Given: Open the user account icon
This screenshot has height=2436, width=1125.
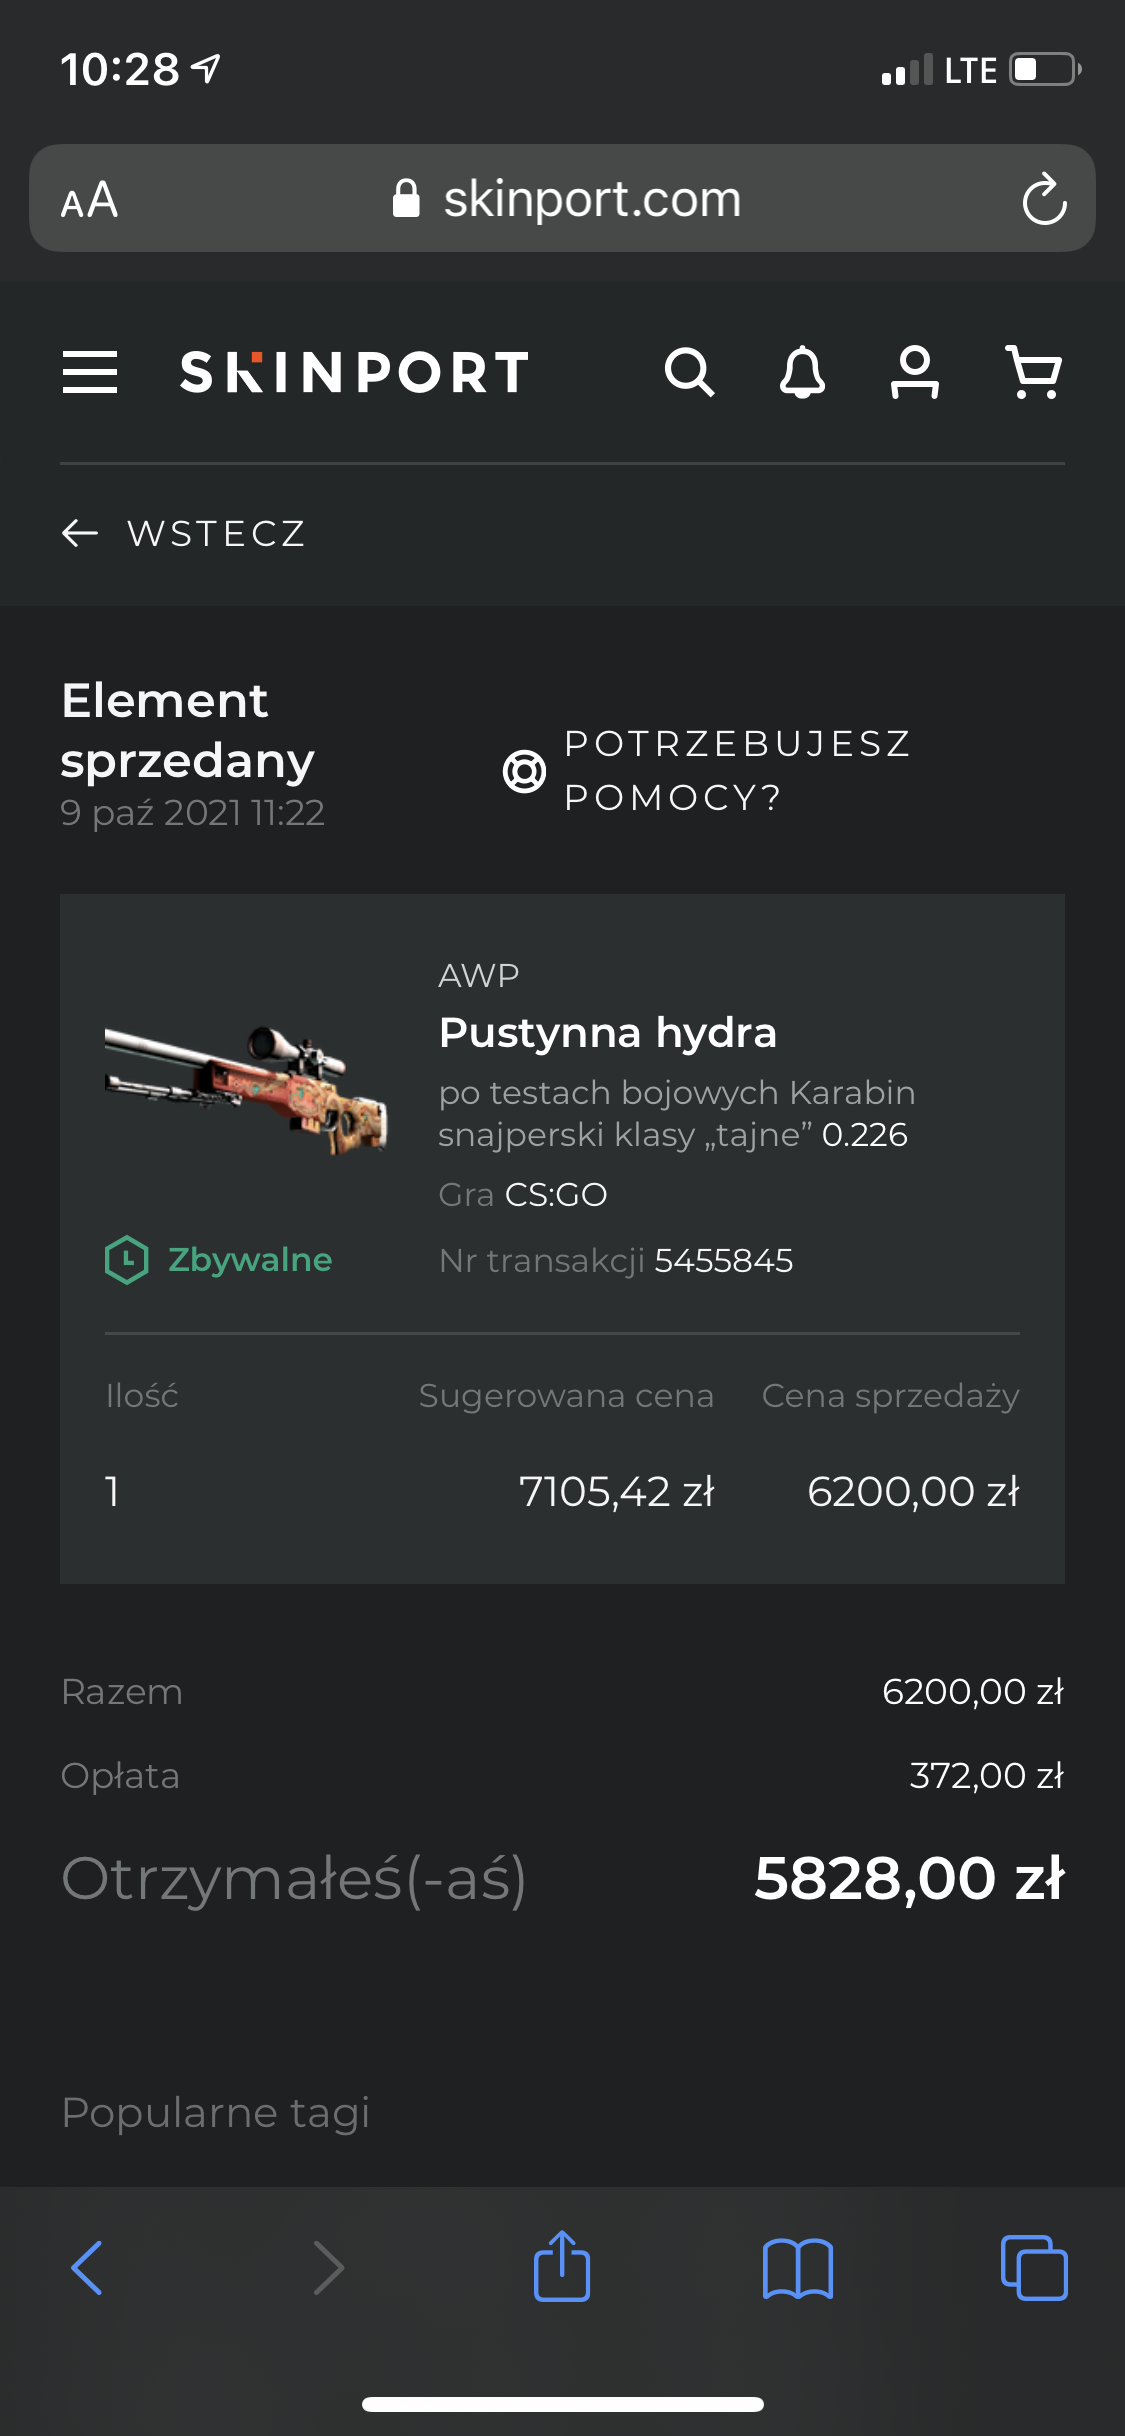Looking at the screenshot, I should tap(914, 373).
